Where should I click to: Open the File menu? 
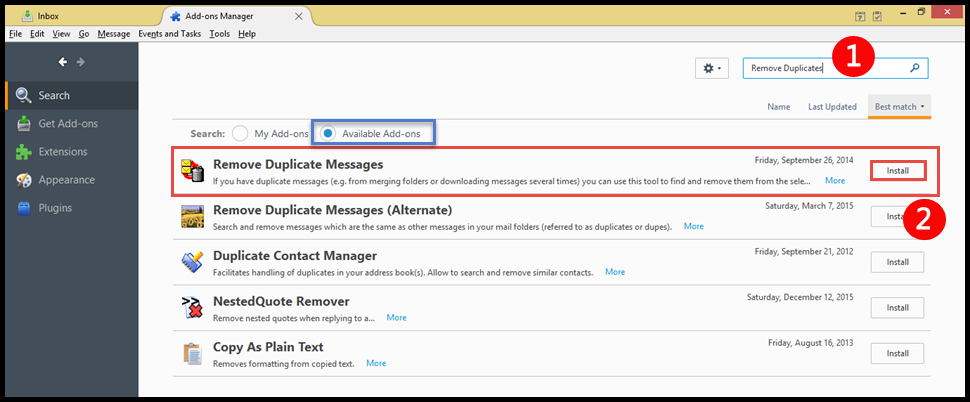pos(15,34)
